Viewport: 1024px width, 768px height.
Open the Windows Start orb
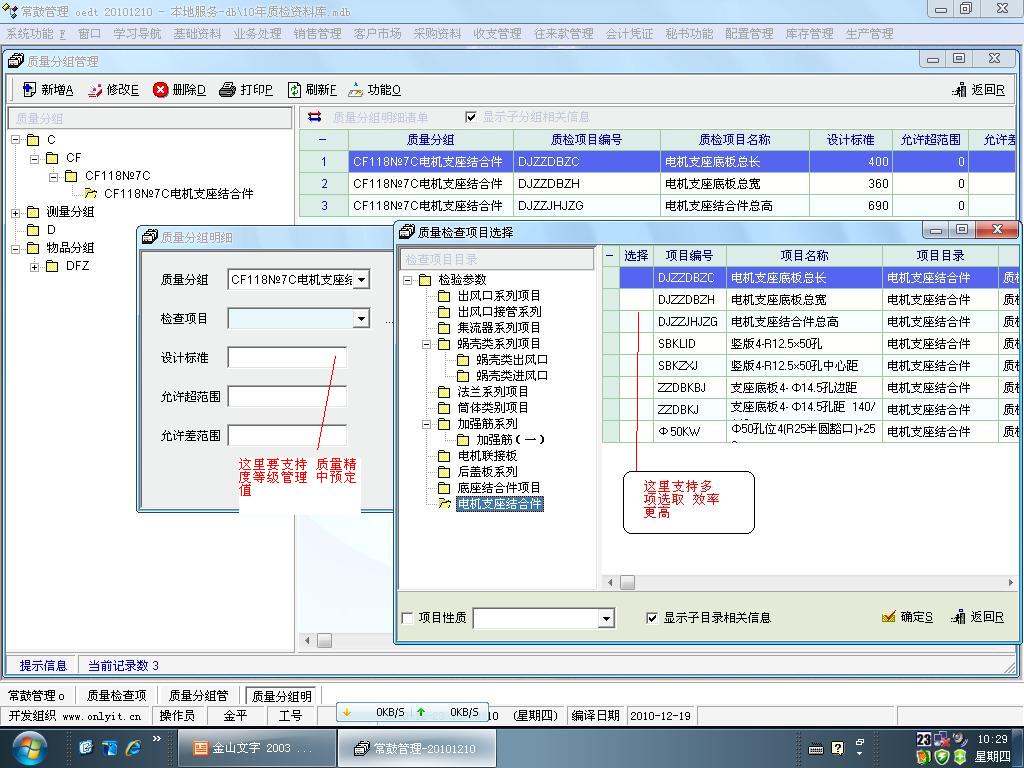(x=29, y=747)
